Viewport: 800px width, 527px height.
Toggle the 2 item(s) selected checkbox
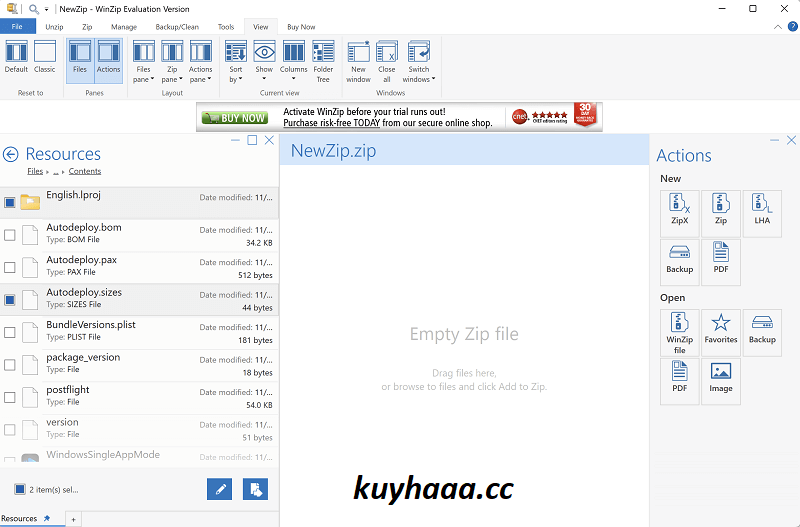click(x=20, y=490)
